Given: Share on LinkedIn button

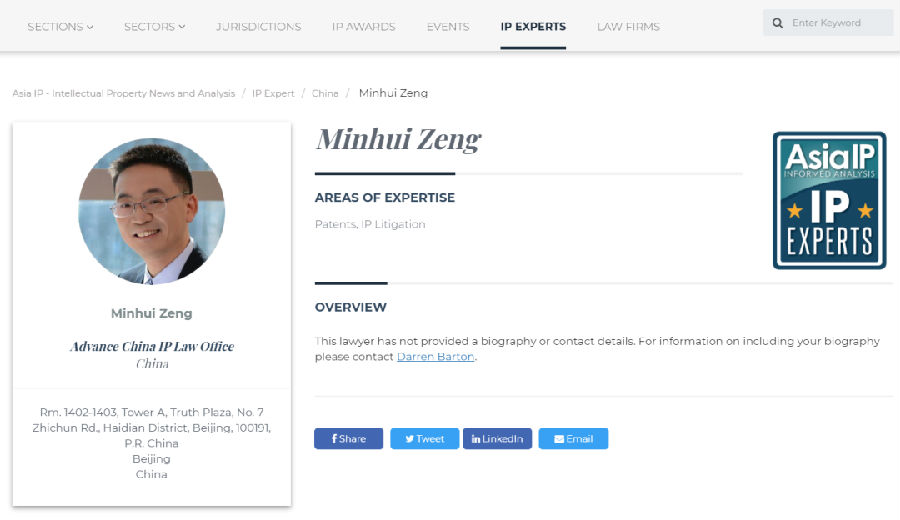Looking at the screenshot, I should 498,438.
